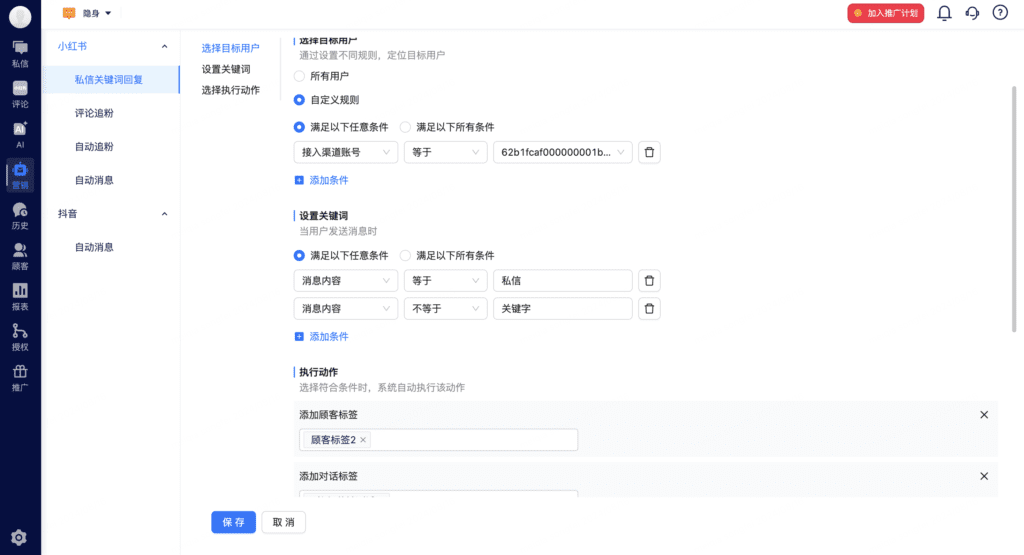Open the notifications bell icon
This screenshot has width=1024, height=555.
click(x=944, y=13)
